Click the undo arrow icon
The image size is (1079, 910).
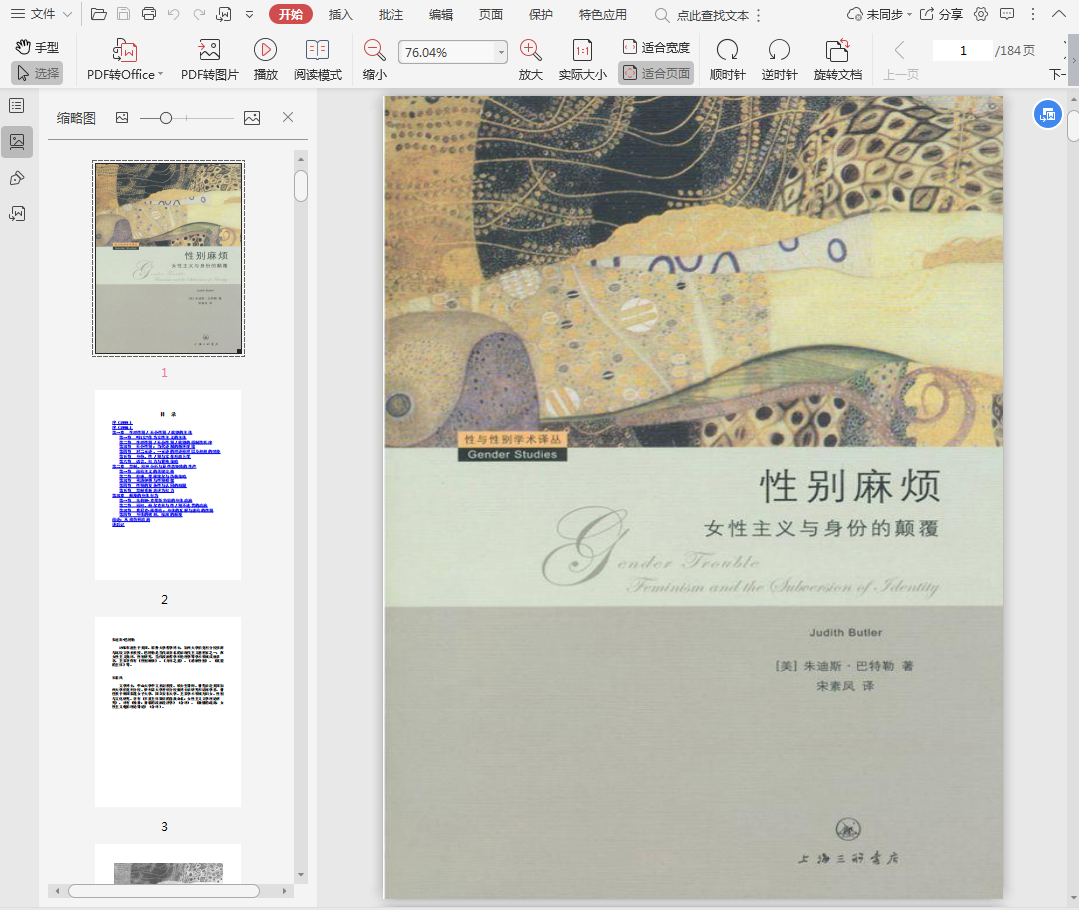pos(174,14)
